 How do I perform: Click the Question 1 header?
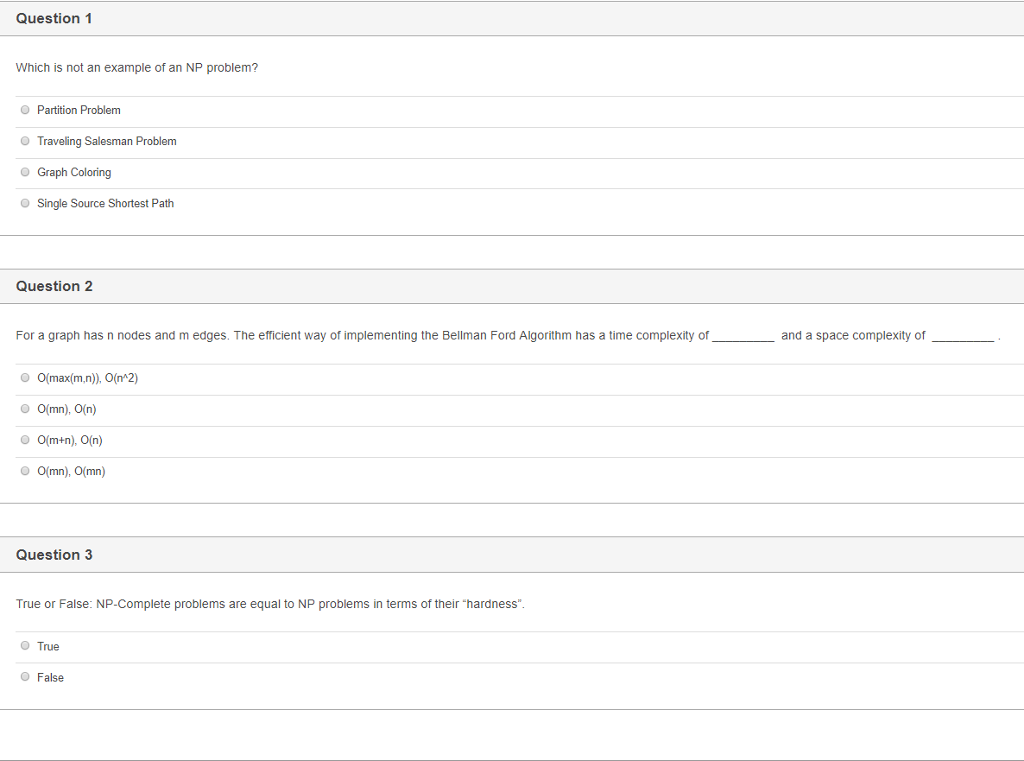point(54,18)
